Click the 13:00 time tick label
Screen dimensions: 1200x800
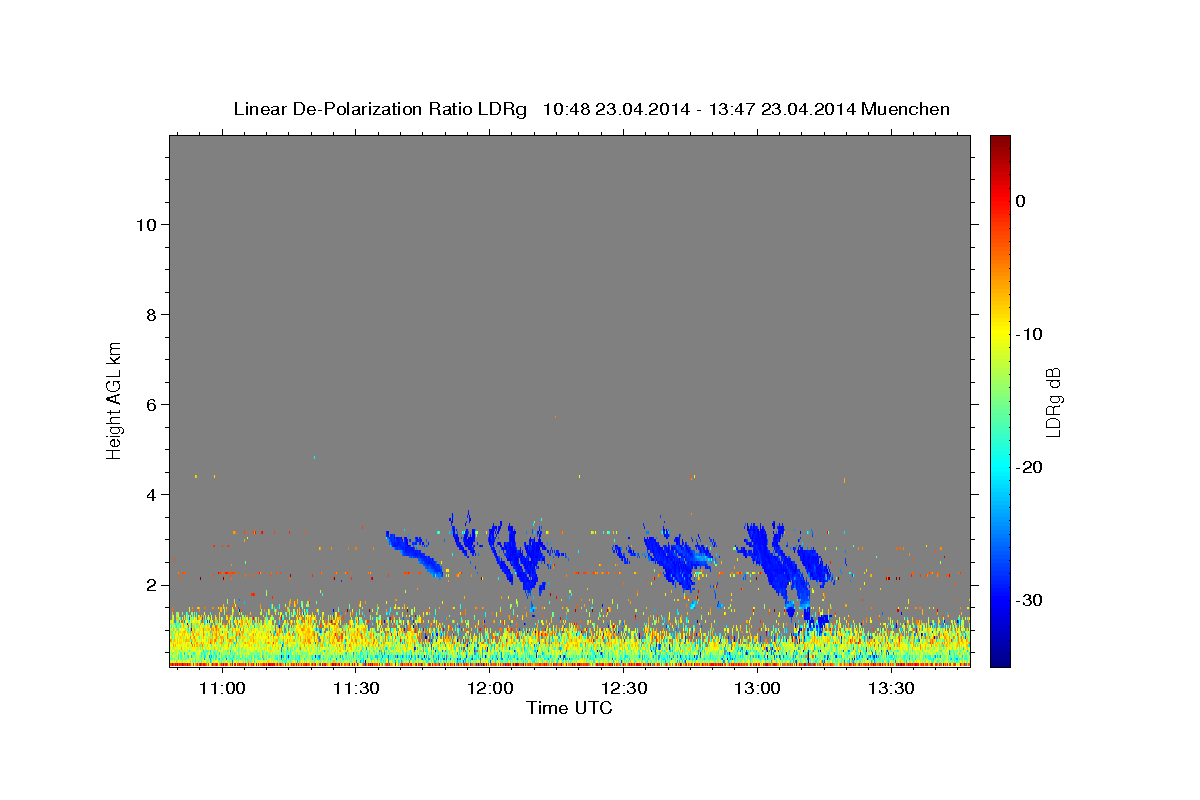[757, 689]
